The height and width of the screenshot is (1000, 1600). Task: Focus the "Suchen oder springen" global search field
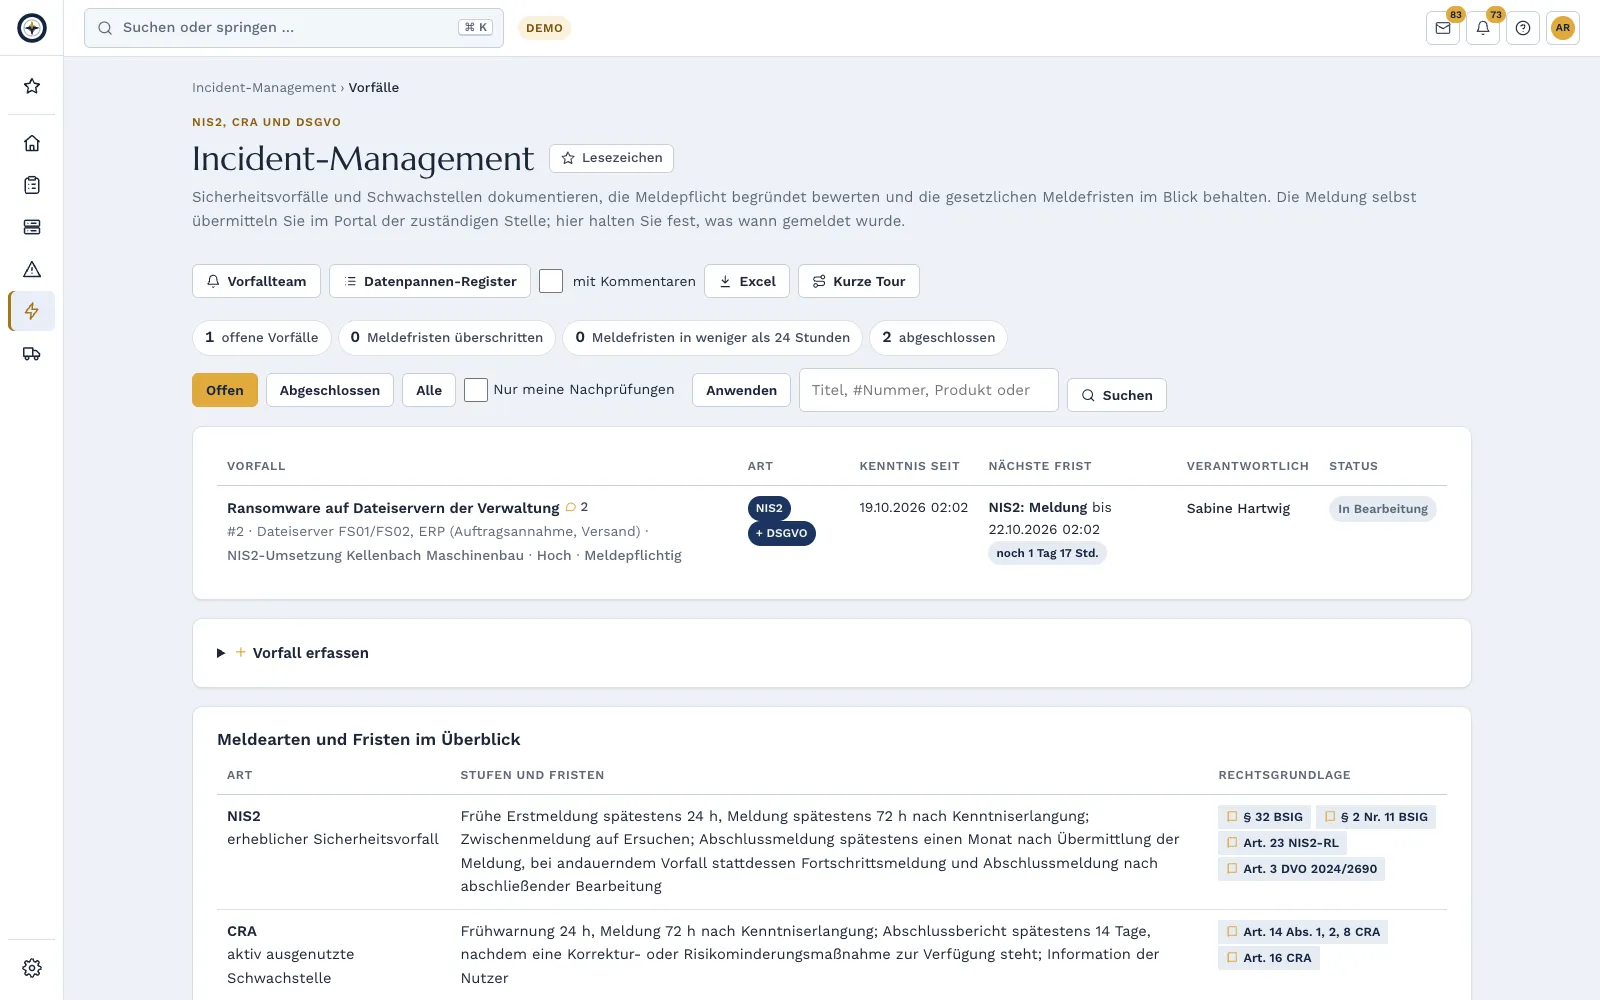[294, 28]
